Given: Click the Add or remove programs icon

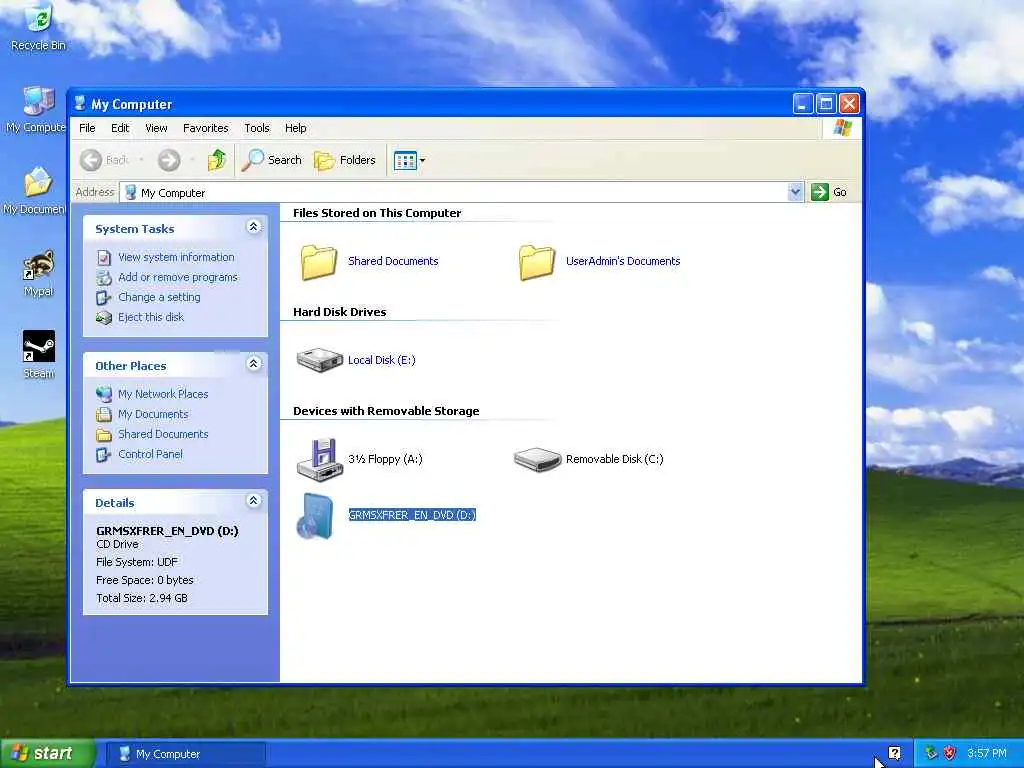Looking at the screenshot, I should [104, 278].
